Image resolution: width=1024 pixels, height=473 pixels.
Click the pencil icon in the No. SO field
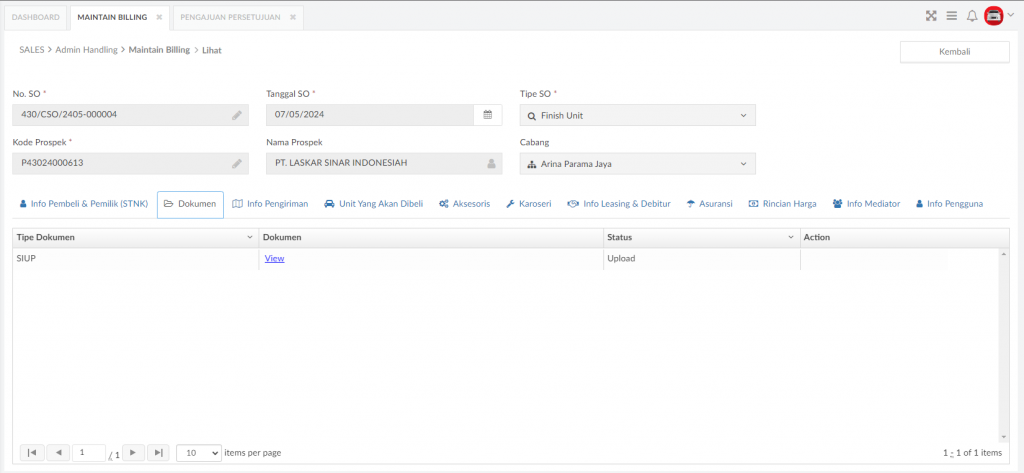237,115
